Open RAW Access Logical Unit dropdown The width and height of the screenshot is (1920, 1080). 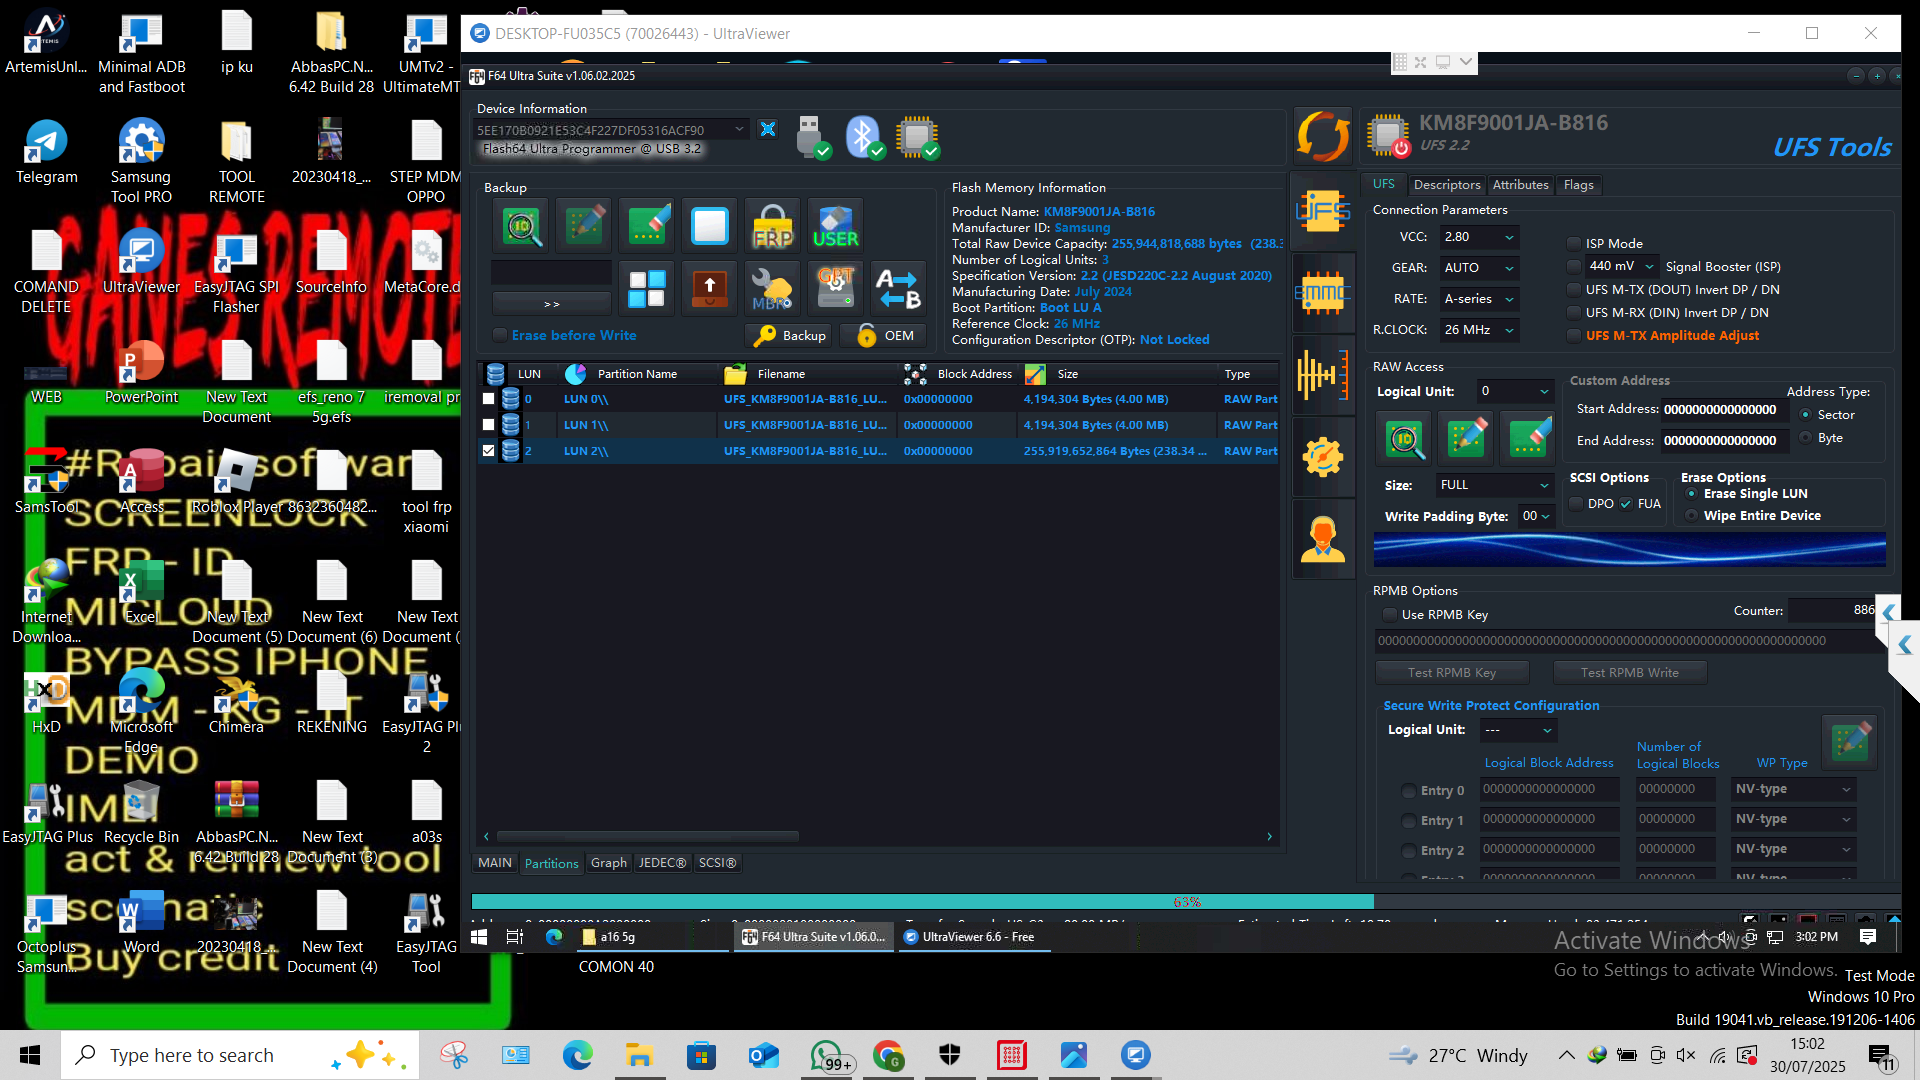[1516, 392]
